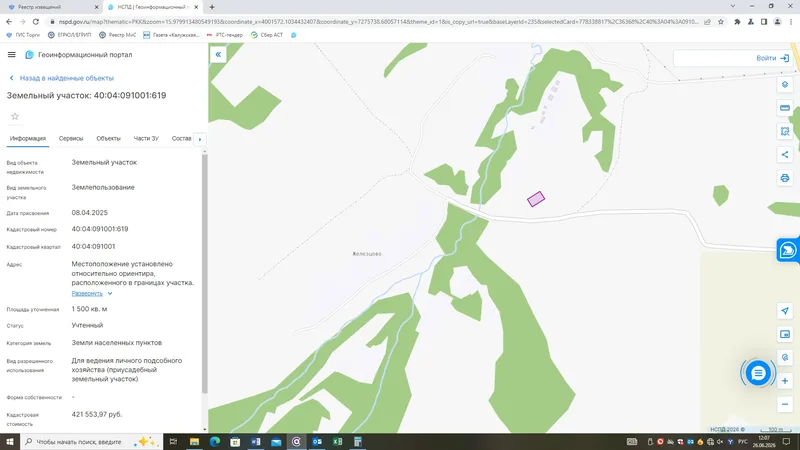Add the land plot to favorites with the star
This screenshot has height=450, width=800.
(x=15, y=116)
